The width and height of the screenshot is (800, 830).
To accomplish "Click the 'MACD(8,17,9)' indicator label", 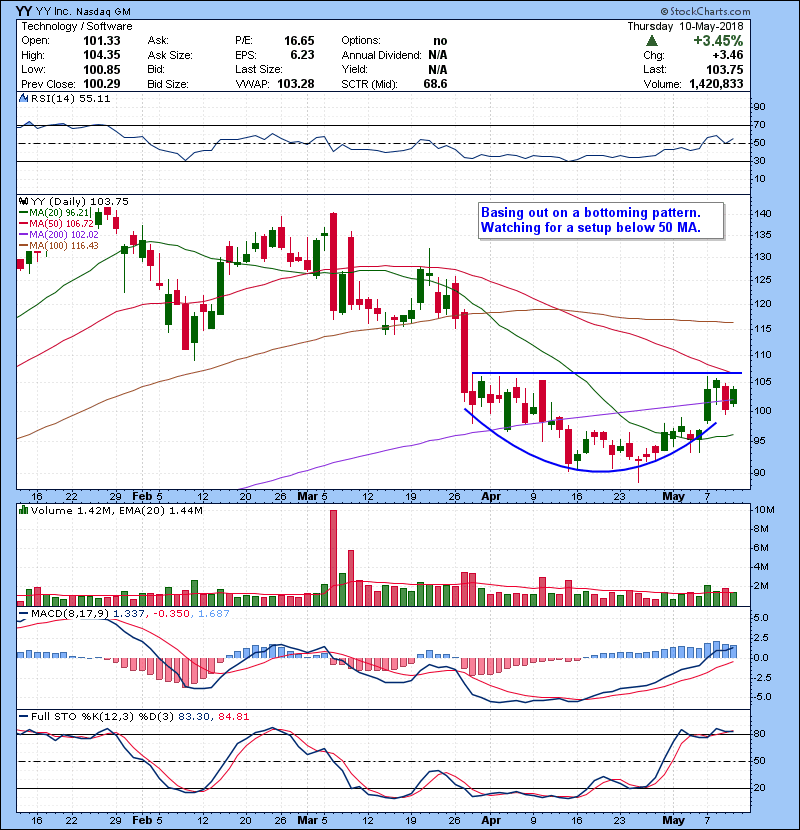I will pyautogui.click(x=70, y=614).
